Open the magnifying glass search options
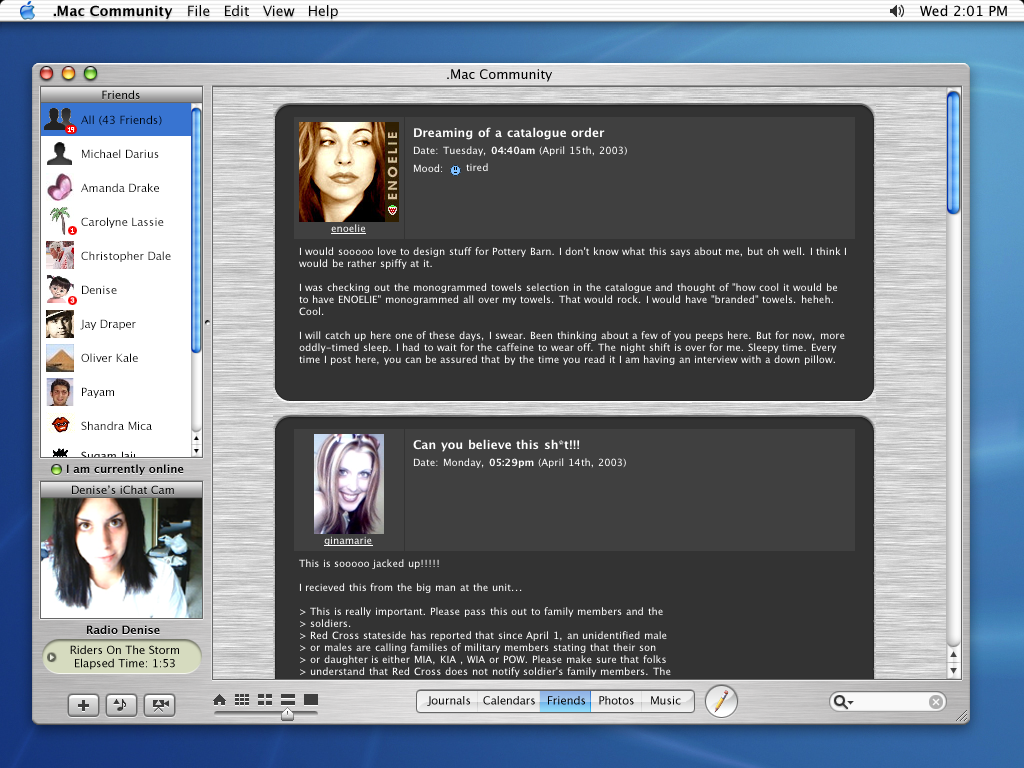Viewport: 1024px width, 768px height. coord(842,701)
